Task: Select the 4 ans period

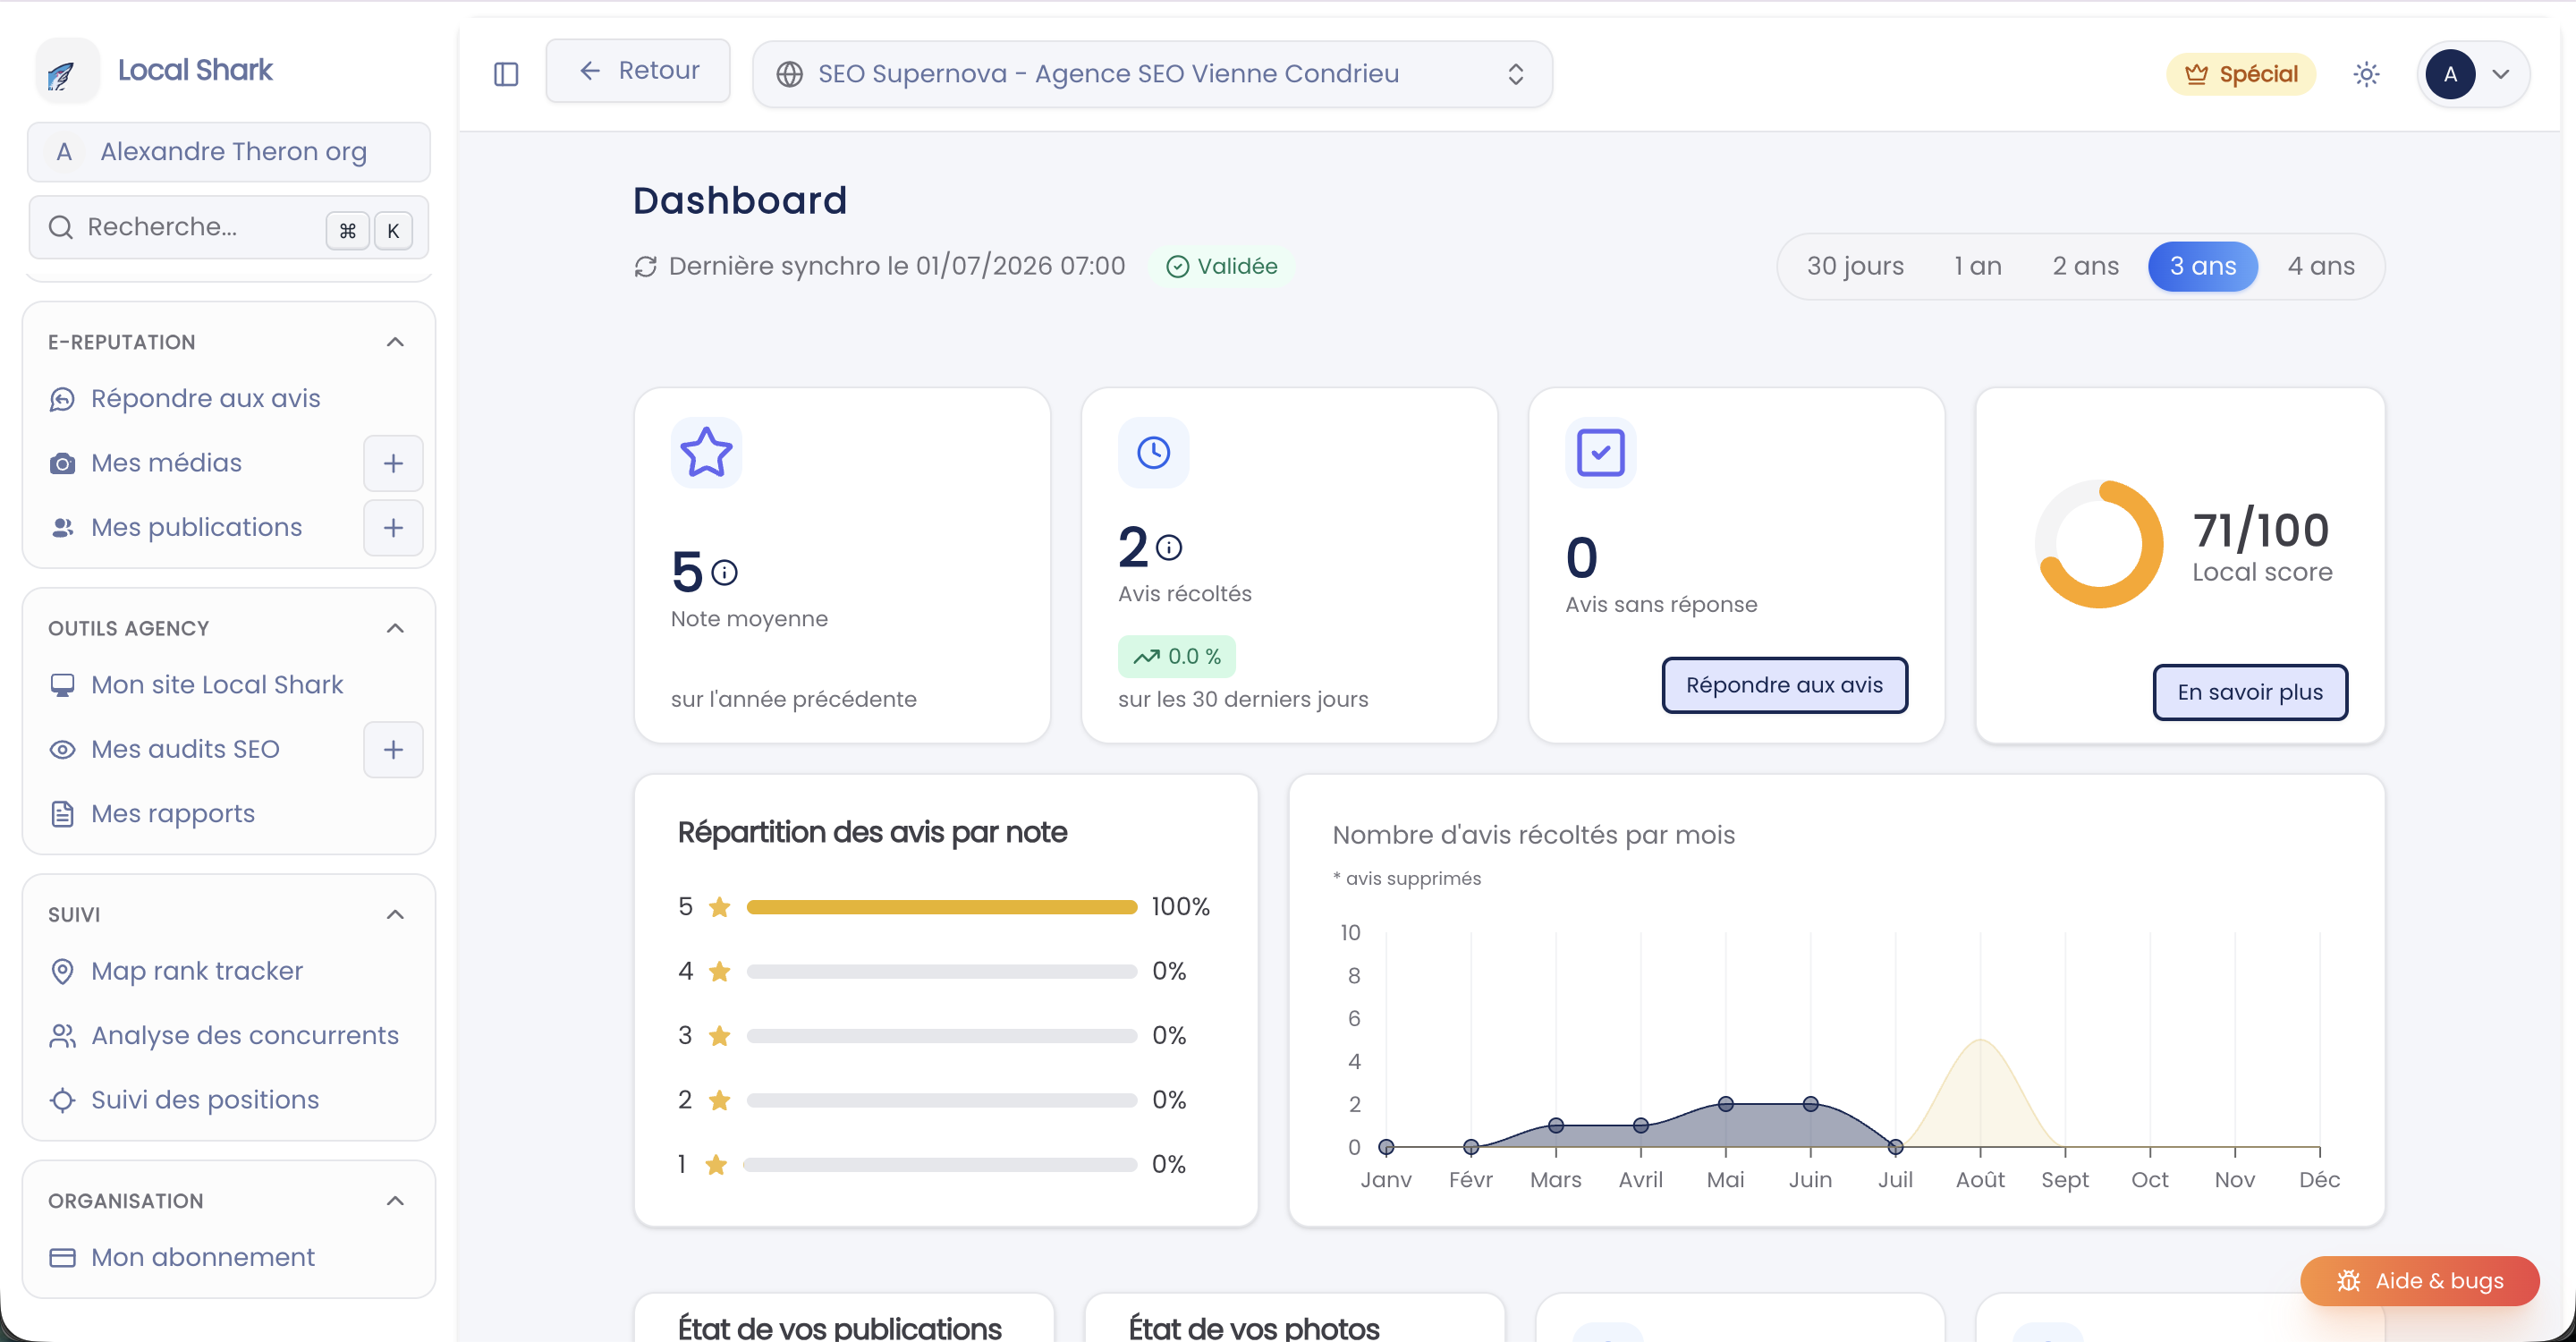Action: 2320,266
